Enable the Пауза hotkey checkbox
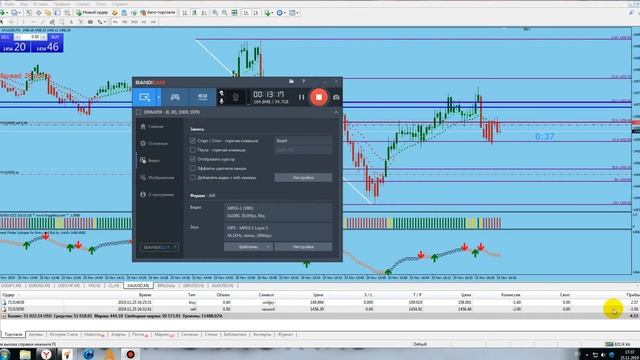 [x=193, y=150]
